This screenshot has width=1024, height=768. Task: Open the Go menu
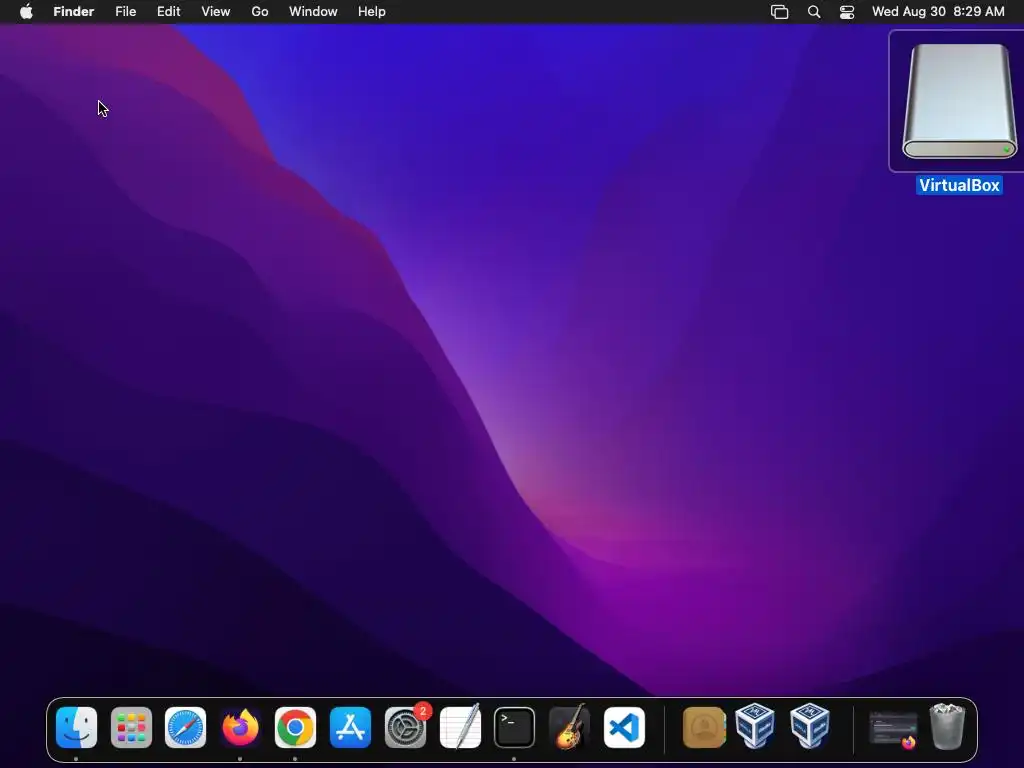pos(260,12)
